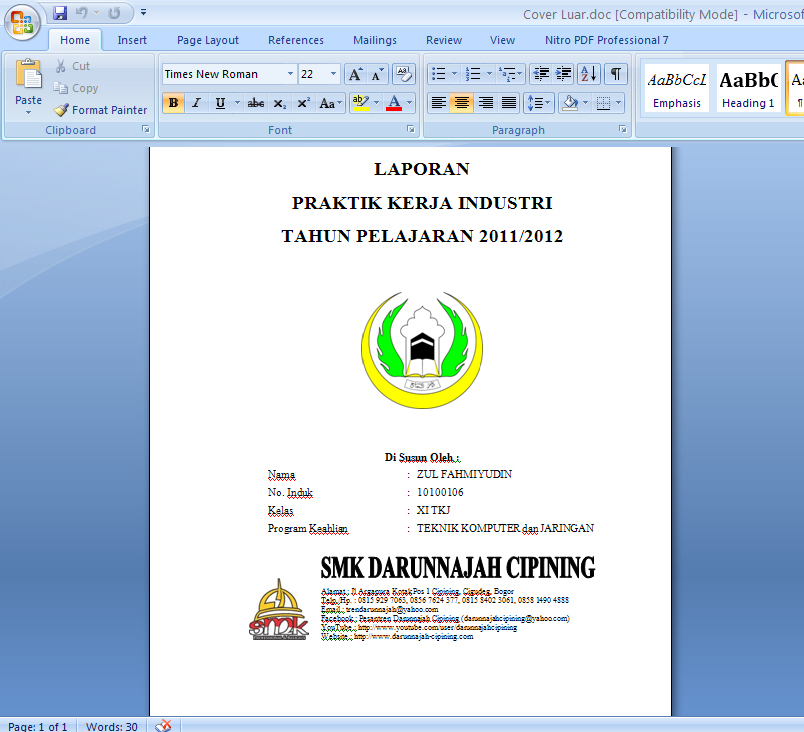Toggle italic formatting
Screen dimensions: 804x732
196,103
